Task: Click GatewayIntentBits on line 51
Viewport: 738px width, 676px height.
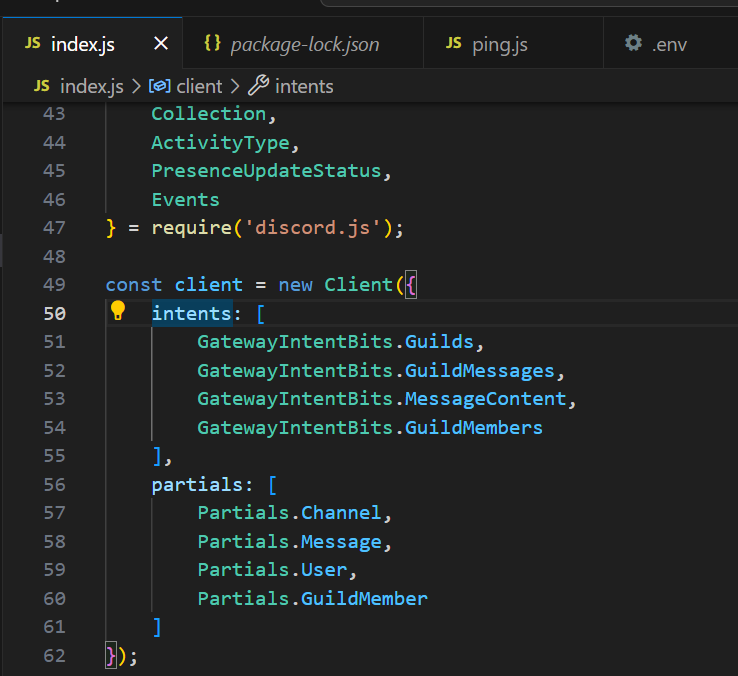Action: (295, 342)
